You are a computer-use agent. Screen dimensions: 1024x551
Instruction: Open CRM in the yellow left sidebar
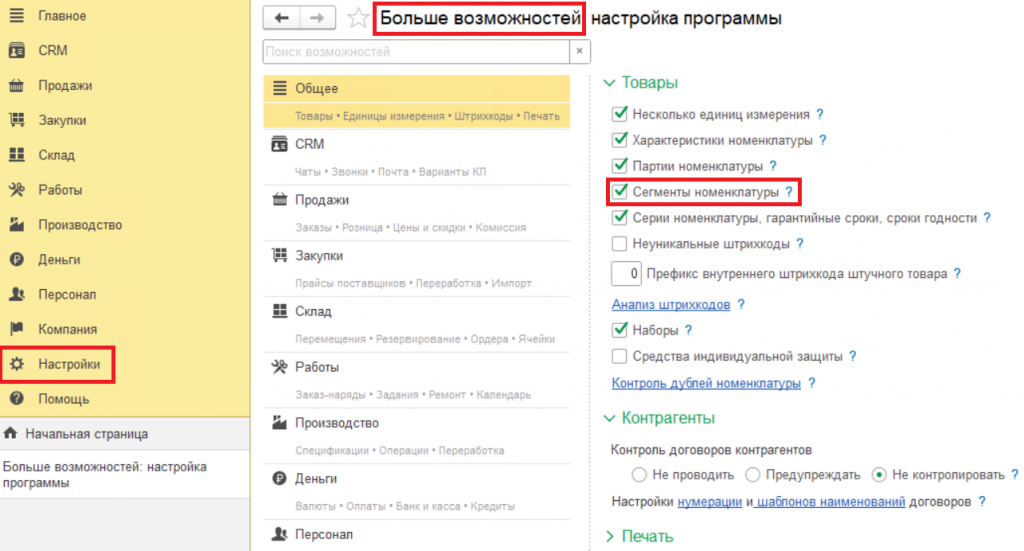(x=39, y=50)
